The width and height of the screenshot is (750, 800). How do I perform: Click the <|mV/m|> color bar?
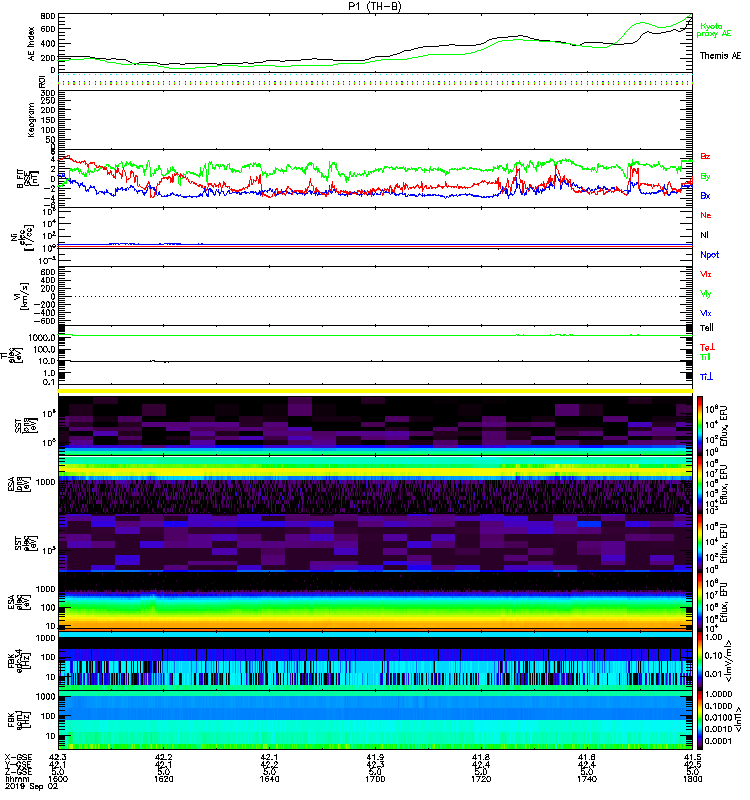click(x=699, y=660)
